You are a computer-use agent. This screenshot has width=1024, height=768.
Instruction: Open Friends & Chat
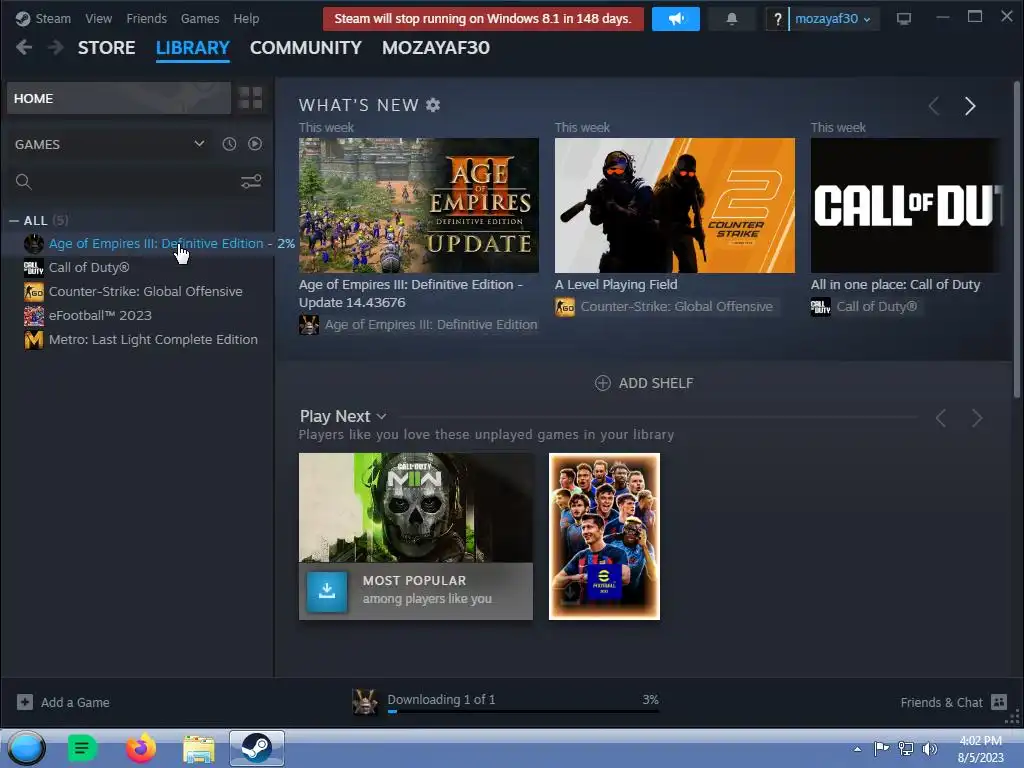[x=953, y=702]
